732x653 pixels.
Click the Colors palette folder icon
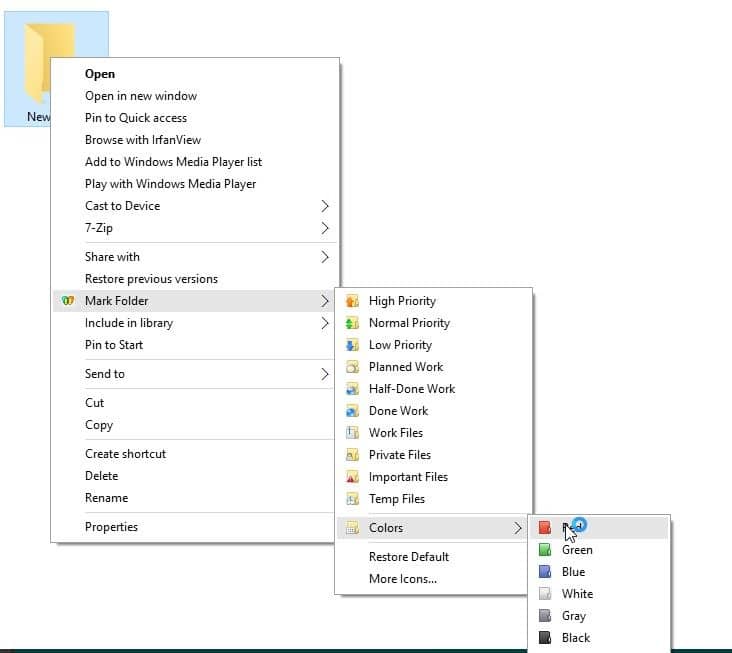pyautogui.click(x=352, y=528)
